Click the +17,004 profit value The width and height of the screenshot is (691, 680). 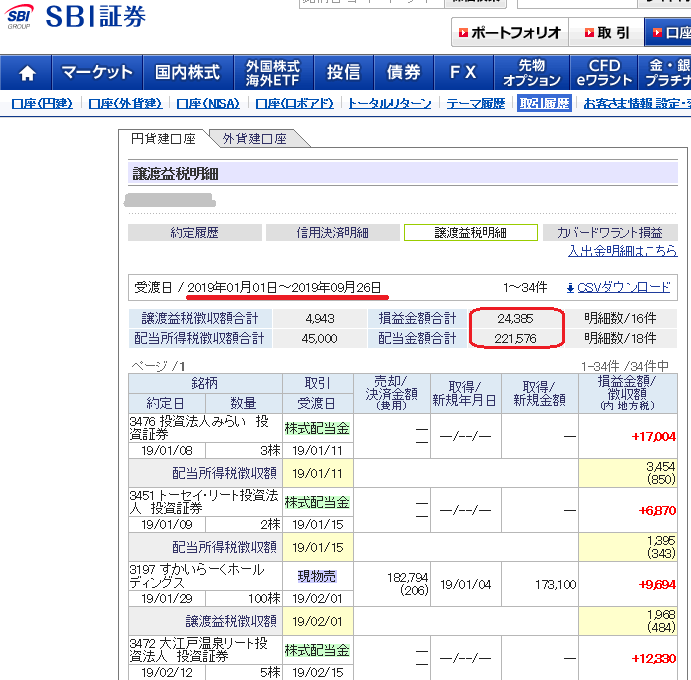point(654,436)
